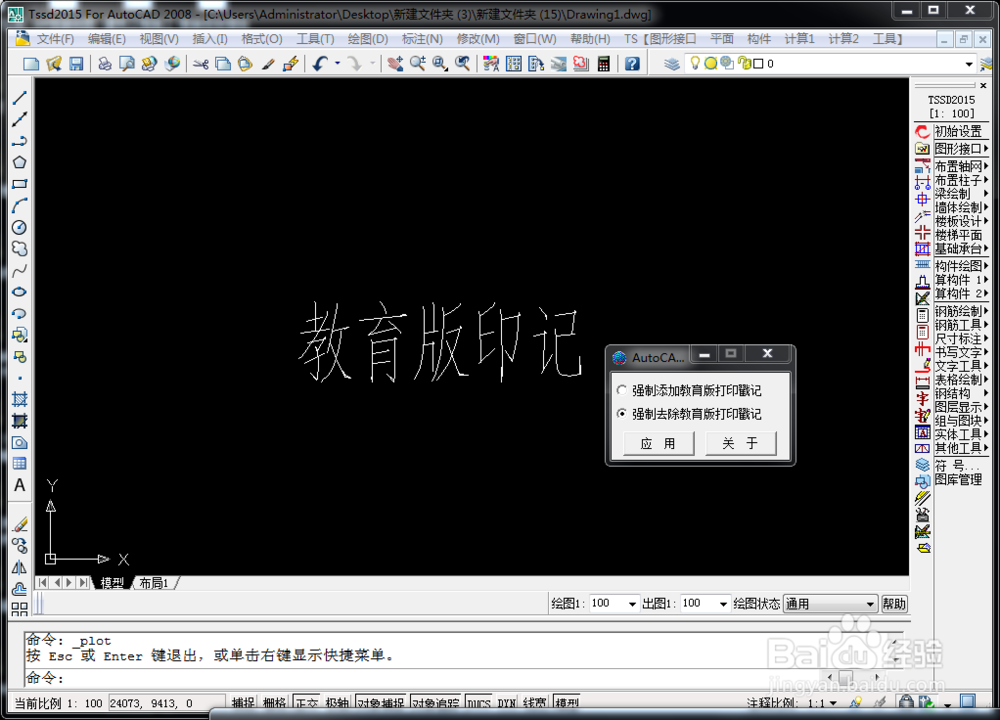Toggle 正交 ortho mode in status bar
1000x720 pixels.
coord(307,703)
